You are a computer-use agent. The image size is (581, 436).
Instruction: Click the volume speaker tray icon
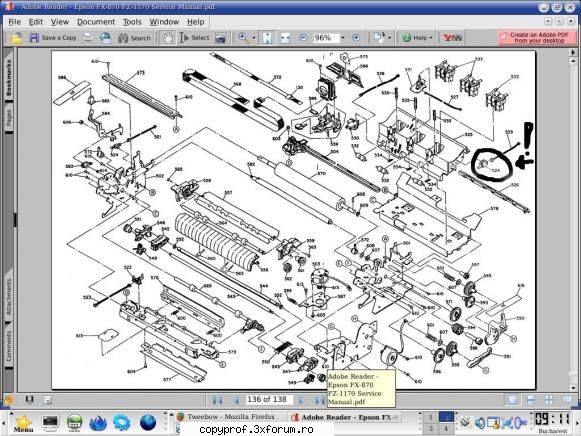[479, 423]
